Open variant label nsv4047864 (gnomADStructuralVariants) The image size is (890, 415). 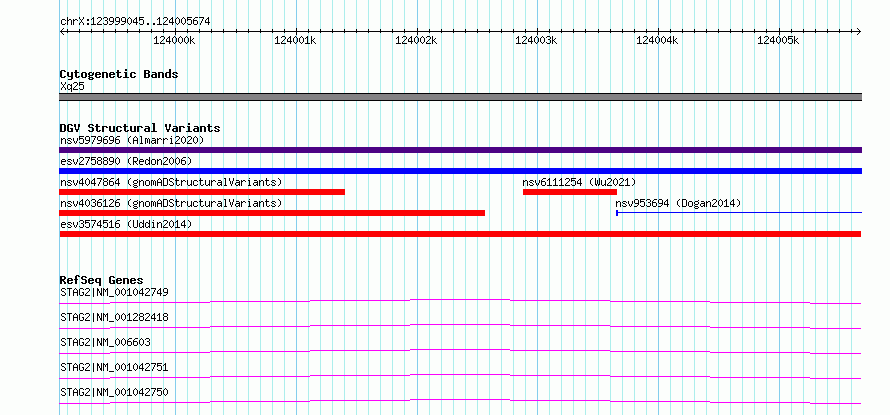point(171,182)
